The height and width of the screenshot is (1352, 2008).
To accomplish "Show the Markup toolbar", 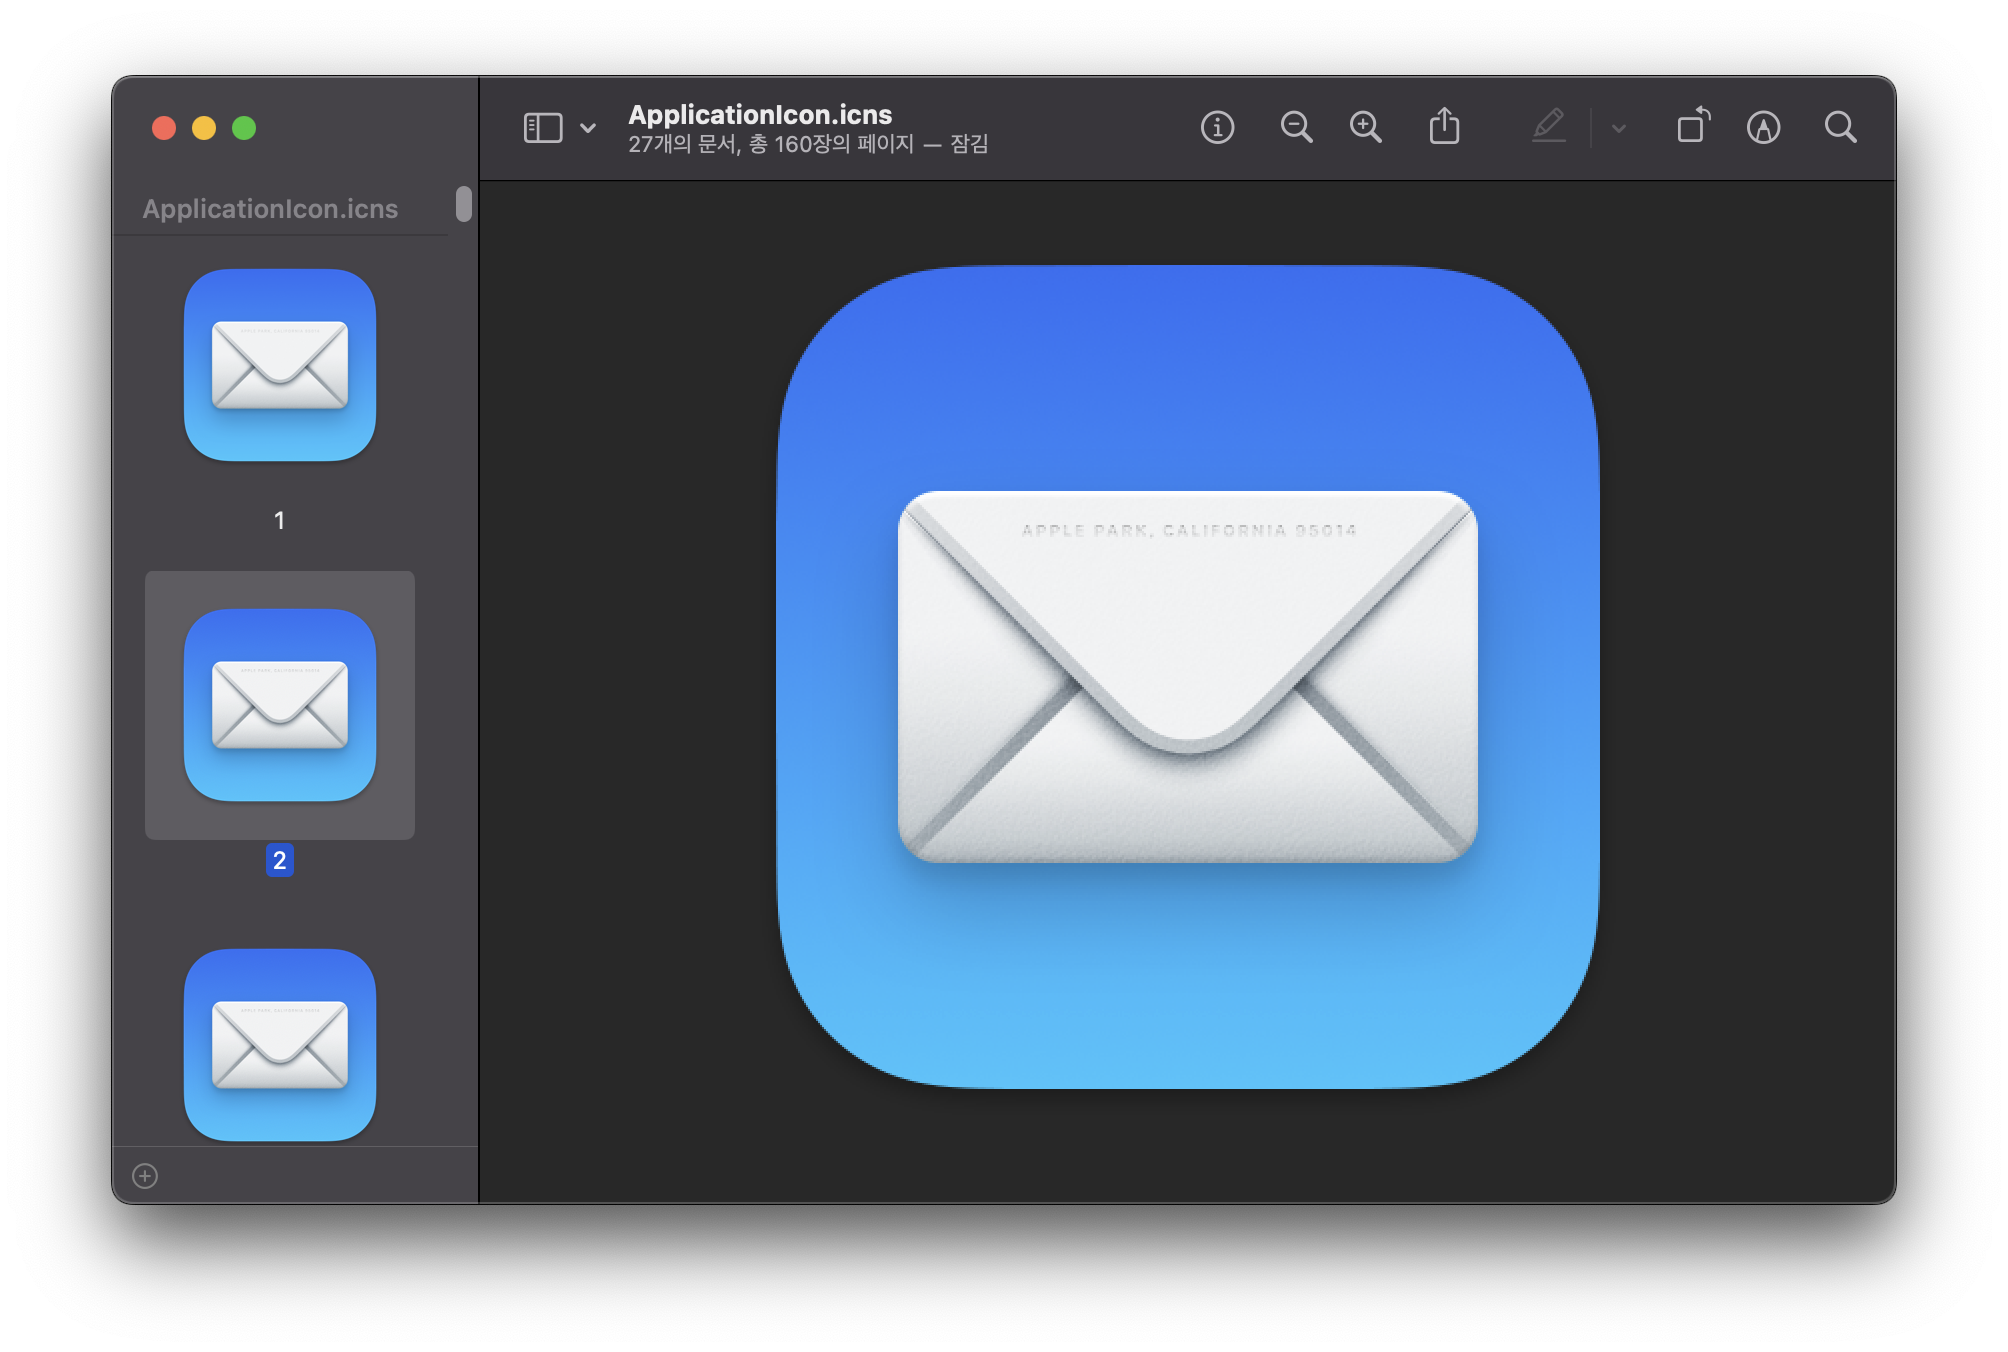I will [1763, 128].
